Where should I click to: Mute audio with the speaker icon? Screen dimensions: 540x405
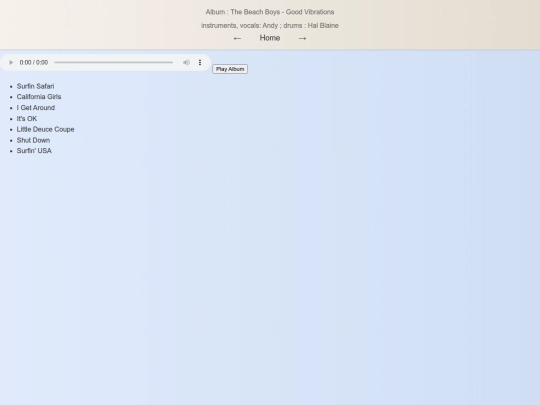coord(186,62)
